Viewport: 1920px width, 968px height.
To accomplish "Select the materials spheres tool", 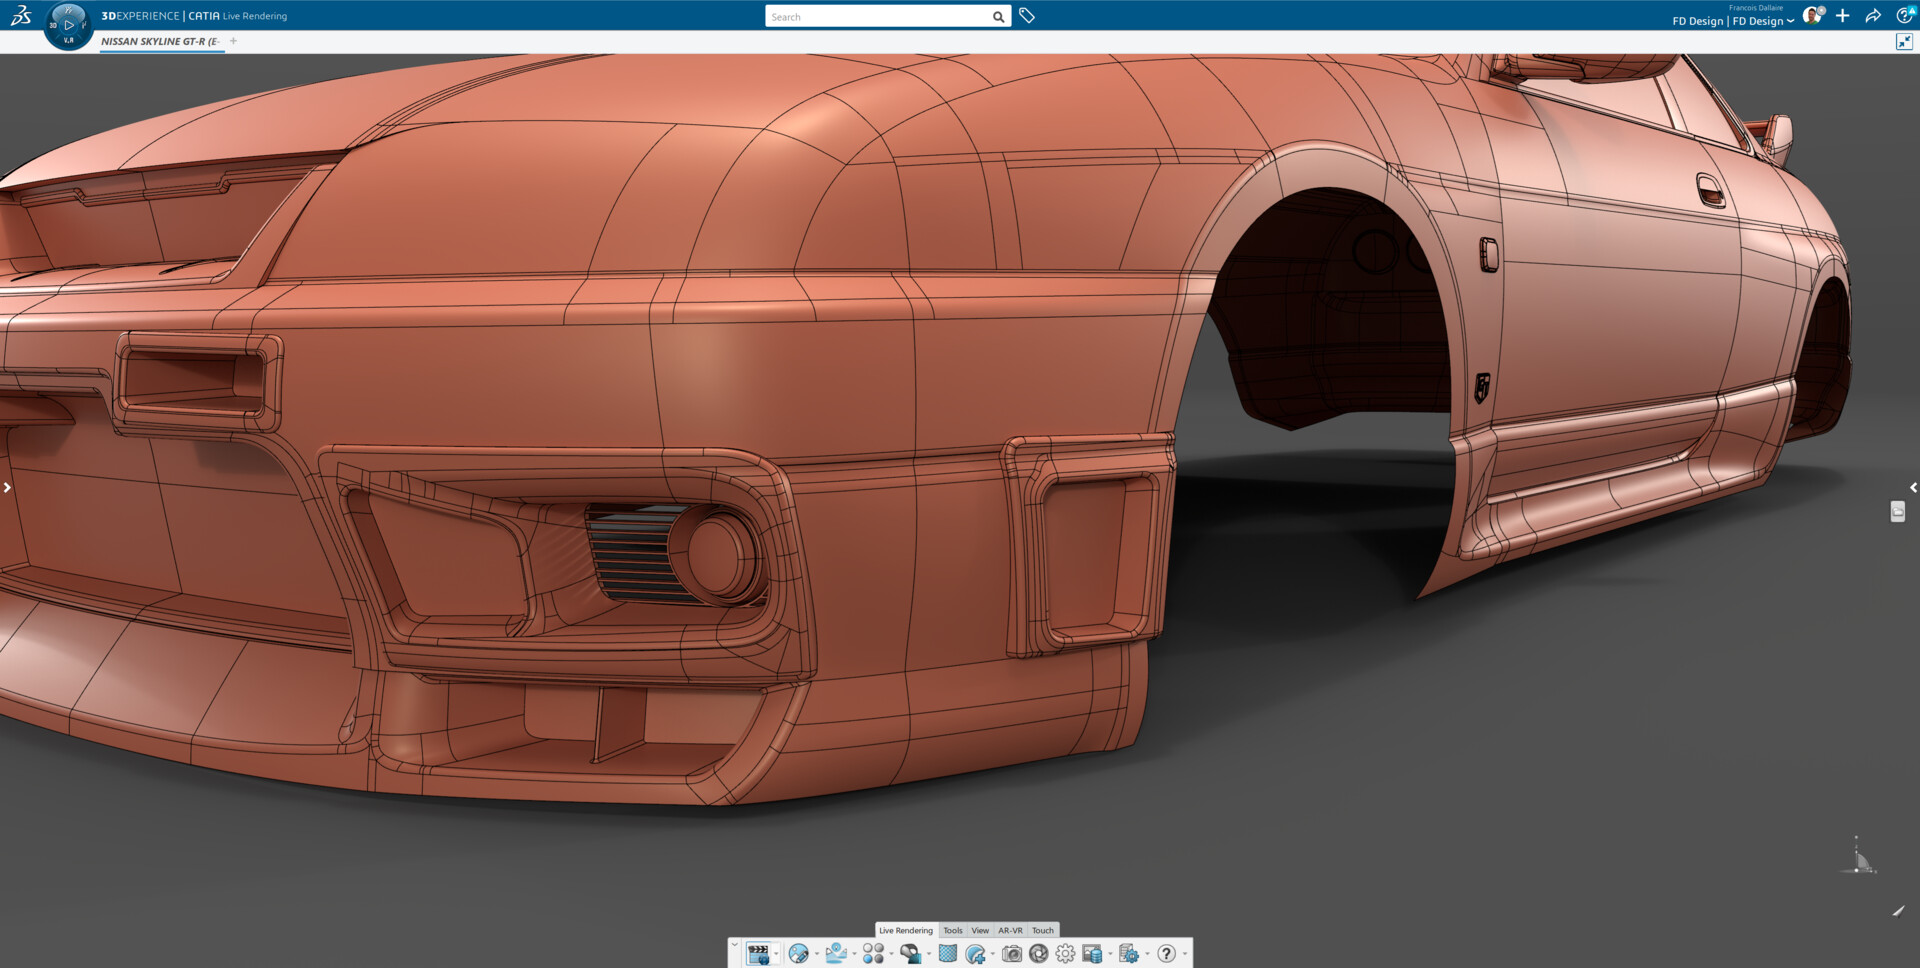I will pos(873,953).
